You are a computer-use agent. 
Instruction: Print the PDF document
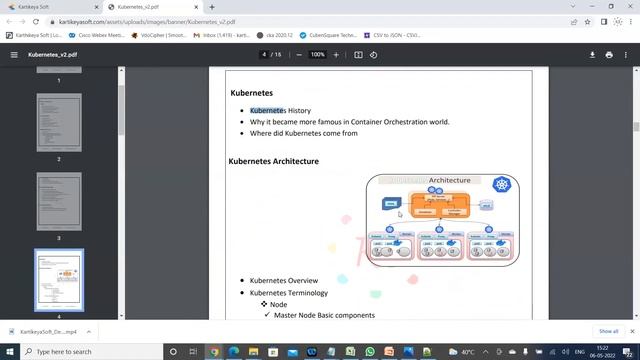609,55
